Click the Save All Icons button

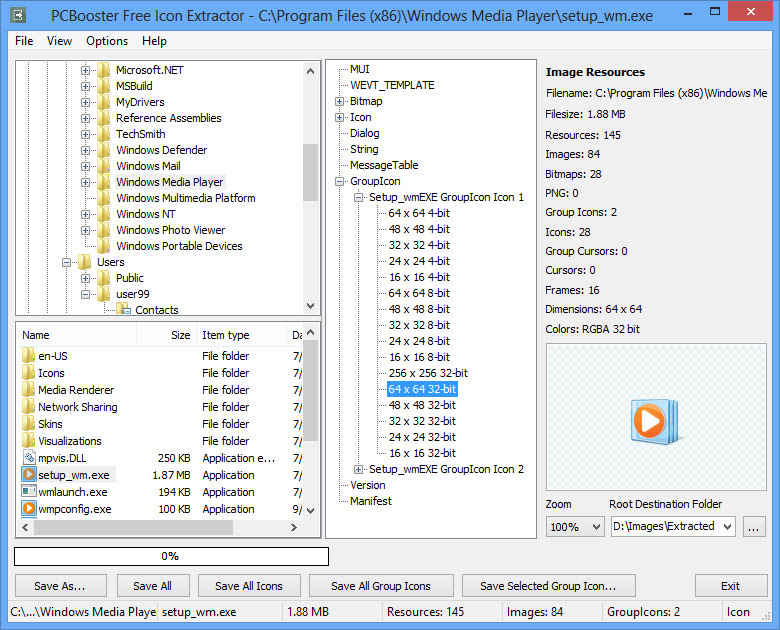click(x=249, y=586)
